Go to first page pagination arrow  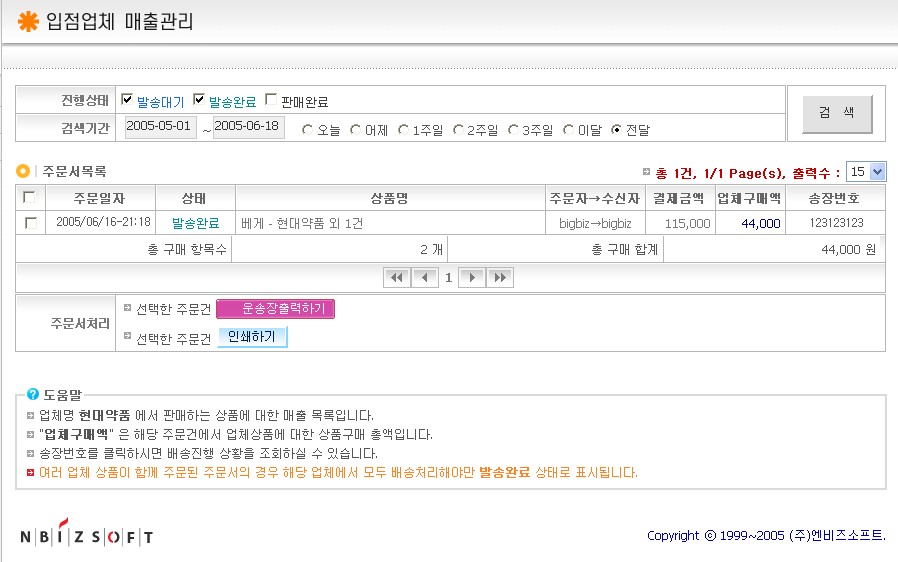pyautogui.click(x=397, y=277)
